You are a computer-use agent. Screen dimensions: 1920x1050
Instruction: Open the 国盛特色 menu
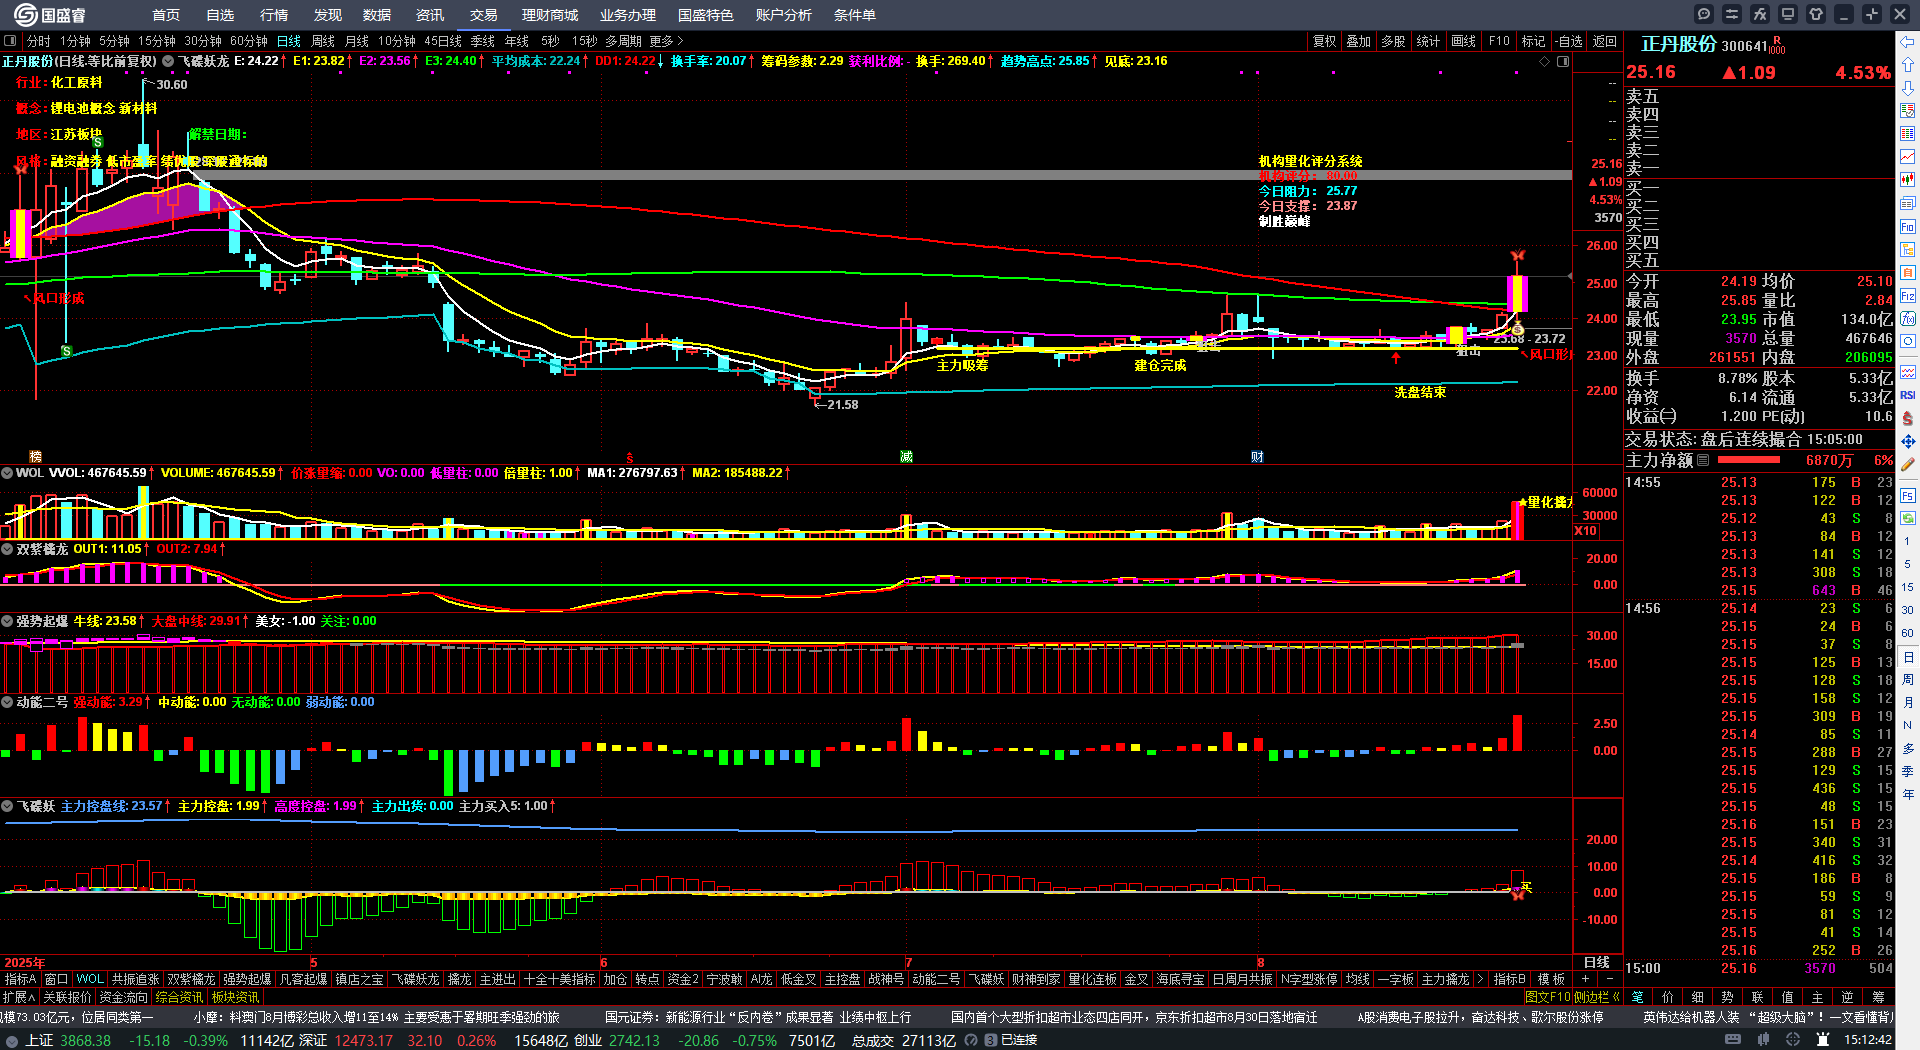(x=706, y=15)
